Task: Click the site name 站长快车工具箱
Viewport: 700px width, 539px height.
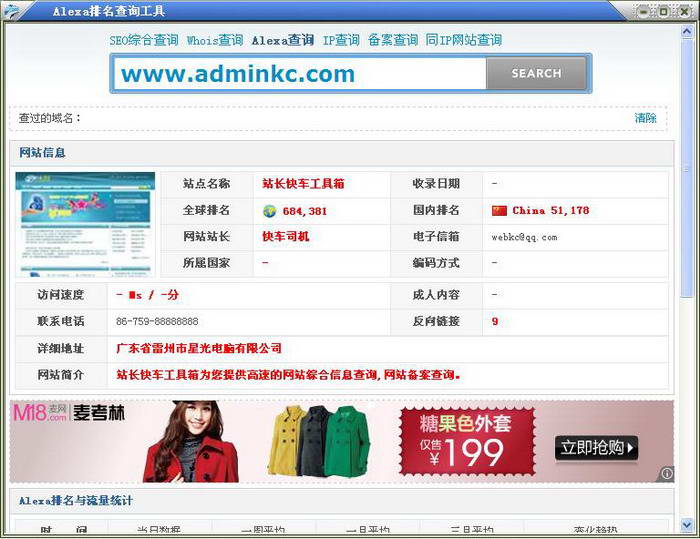Action: (303, 184)
